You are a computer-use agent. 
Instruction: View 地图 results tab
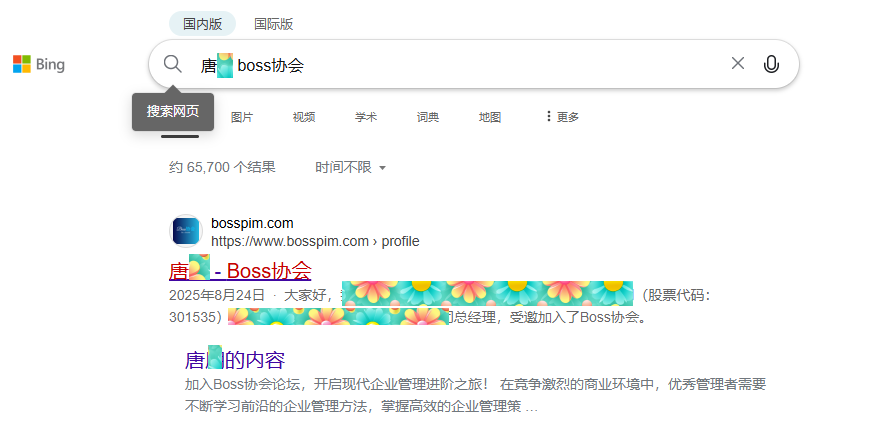point(490,117)
